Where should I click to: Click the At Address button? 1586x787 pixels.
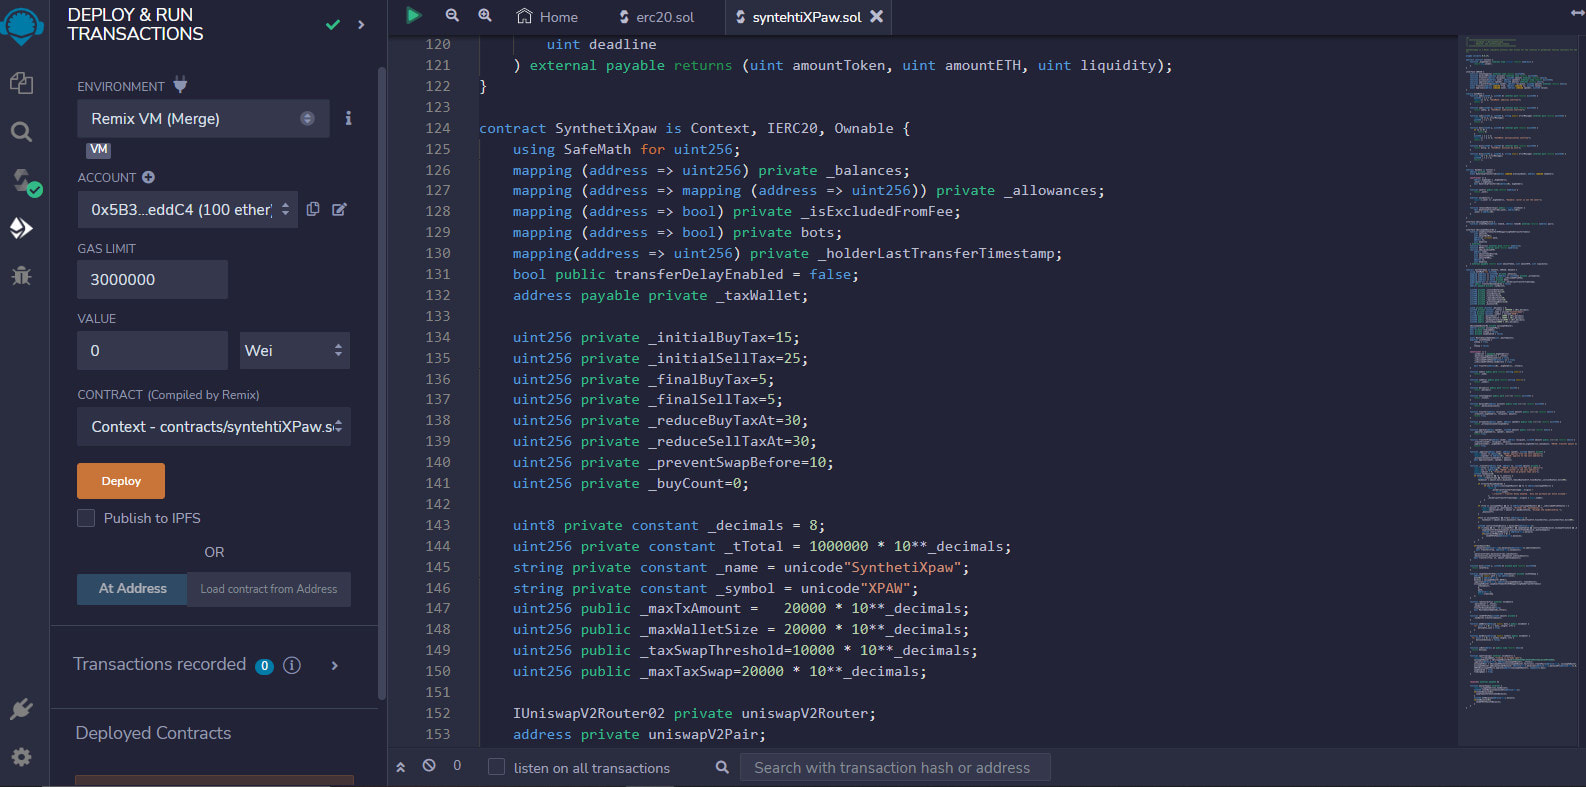(132, 589)
